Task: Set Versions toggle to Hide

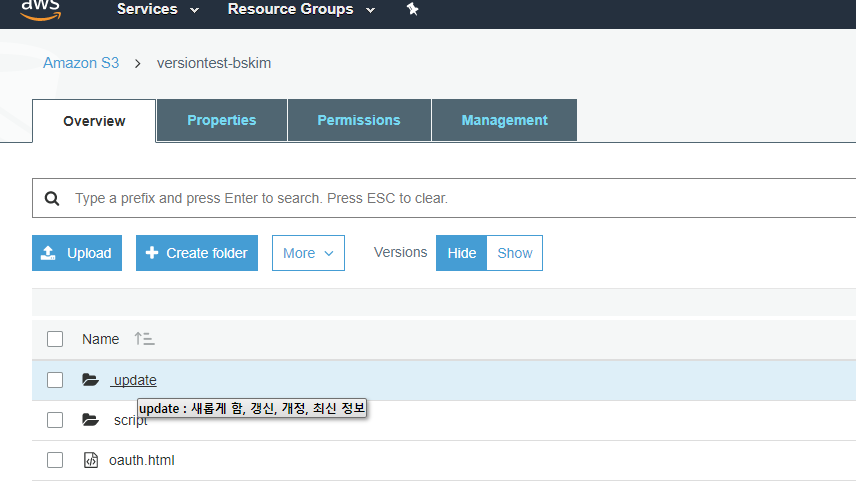Action: coord(461,253)
